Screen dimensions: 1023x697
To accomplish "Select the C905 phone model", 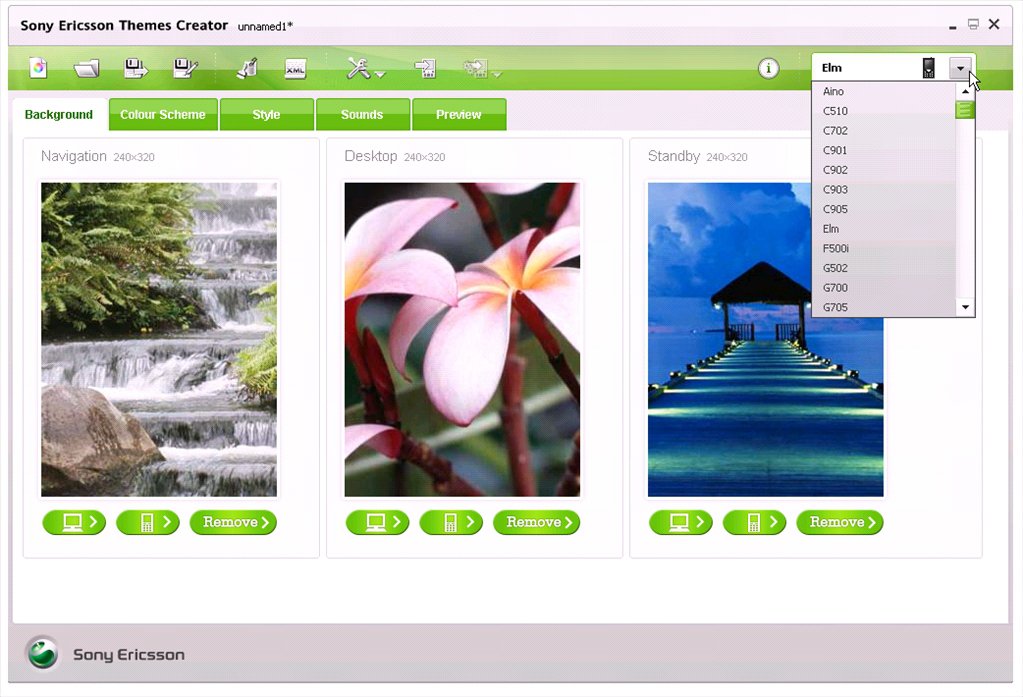I will pos(883,209).
